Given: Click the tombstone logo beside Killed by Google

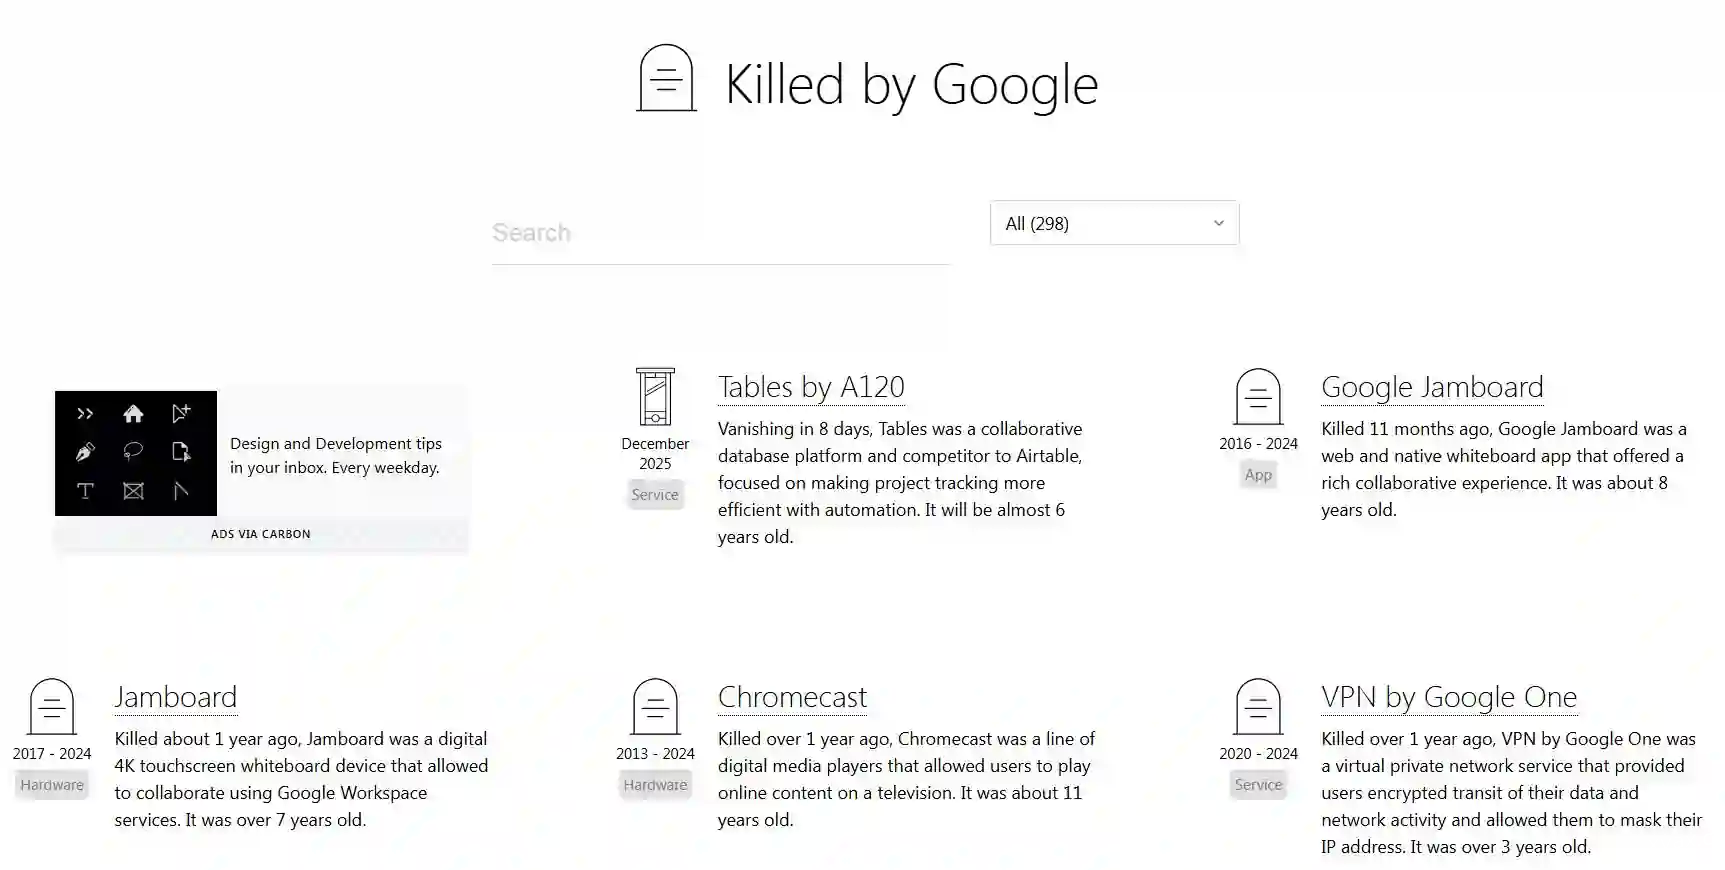Looking at the screenshot, I should tap(666, 78).
